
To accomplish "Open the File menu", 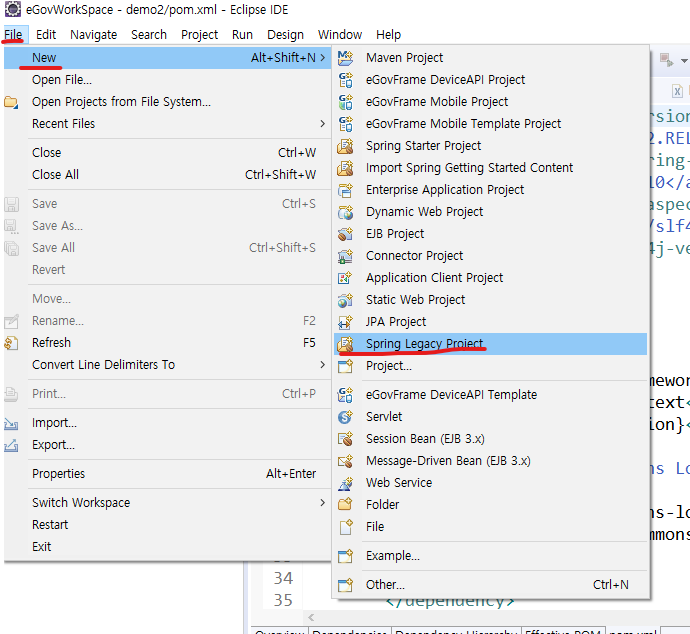I will pos(13,35).
